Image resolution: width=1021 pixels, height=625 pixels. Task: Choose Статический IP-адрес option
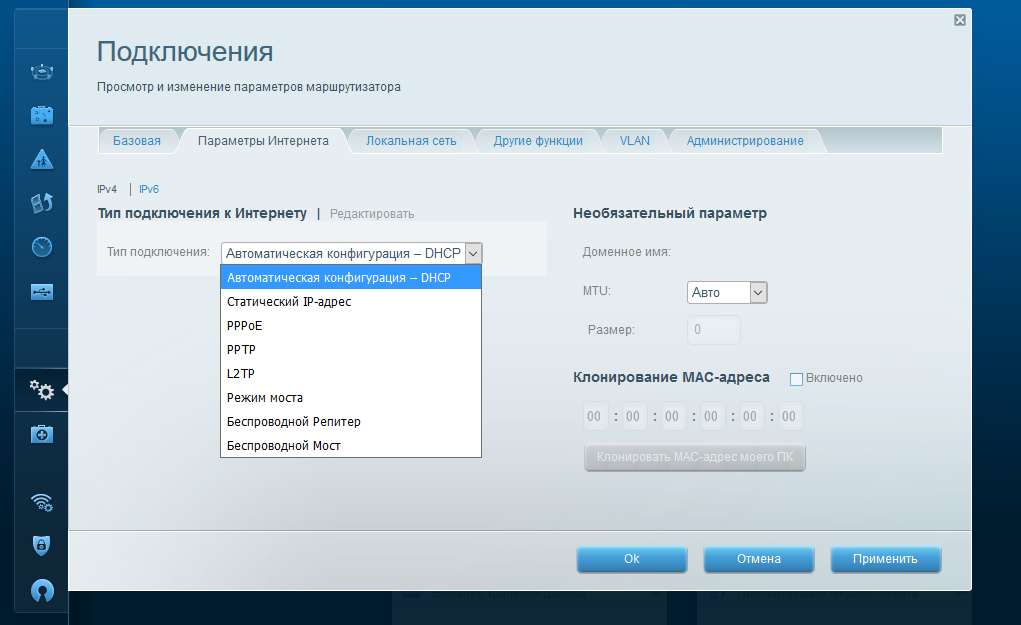[351, 301]
